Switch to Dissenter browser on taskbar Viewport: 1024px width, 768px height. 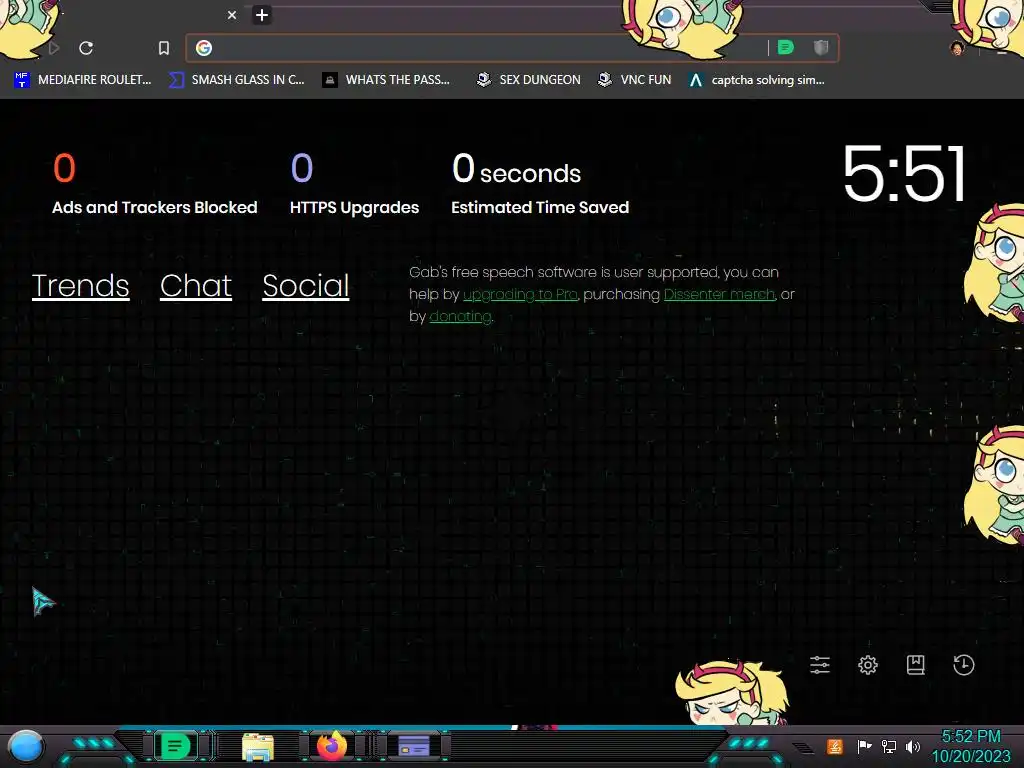174,746
